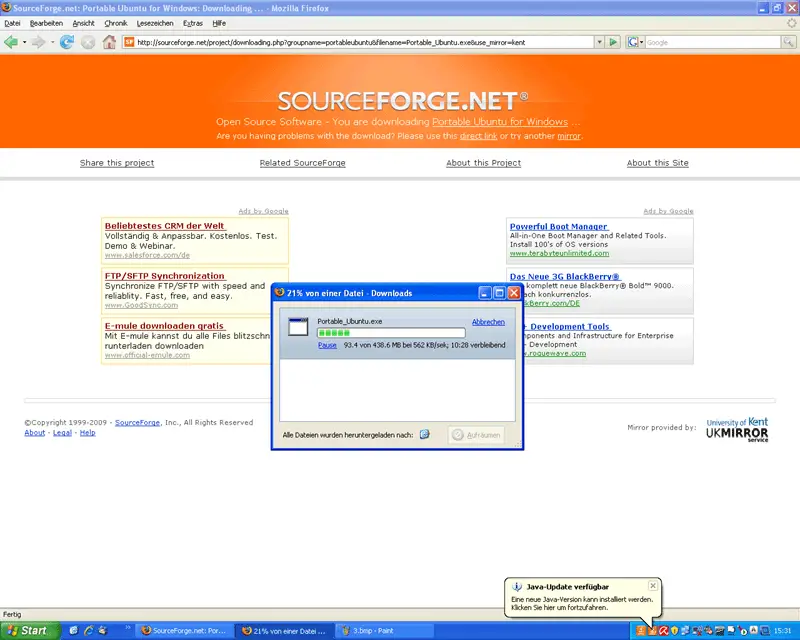Go back with the green Back arrow
Screen dimensions: 800x640
(11, 42)
